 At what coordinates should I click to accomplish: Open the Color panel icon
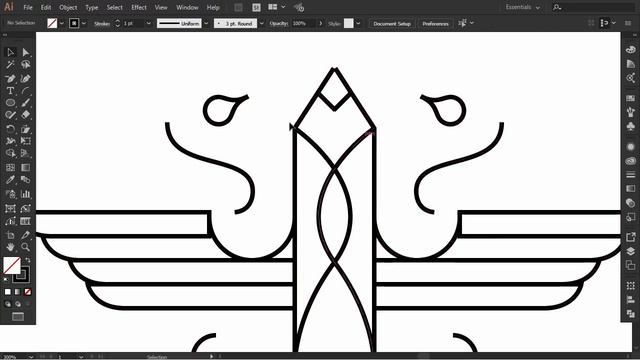coord(631,50)
